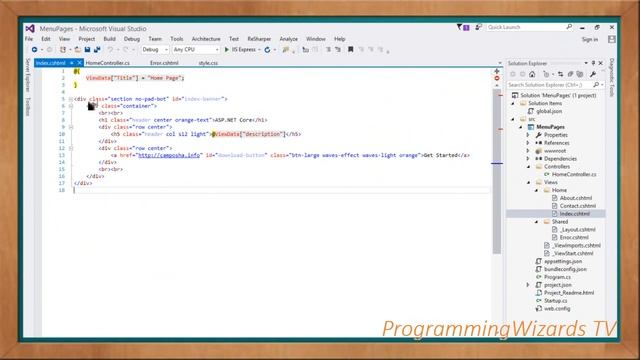
Task: Open the Server Explorer side tab
Action: tap(28, 75)
